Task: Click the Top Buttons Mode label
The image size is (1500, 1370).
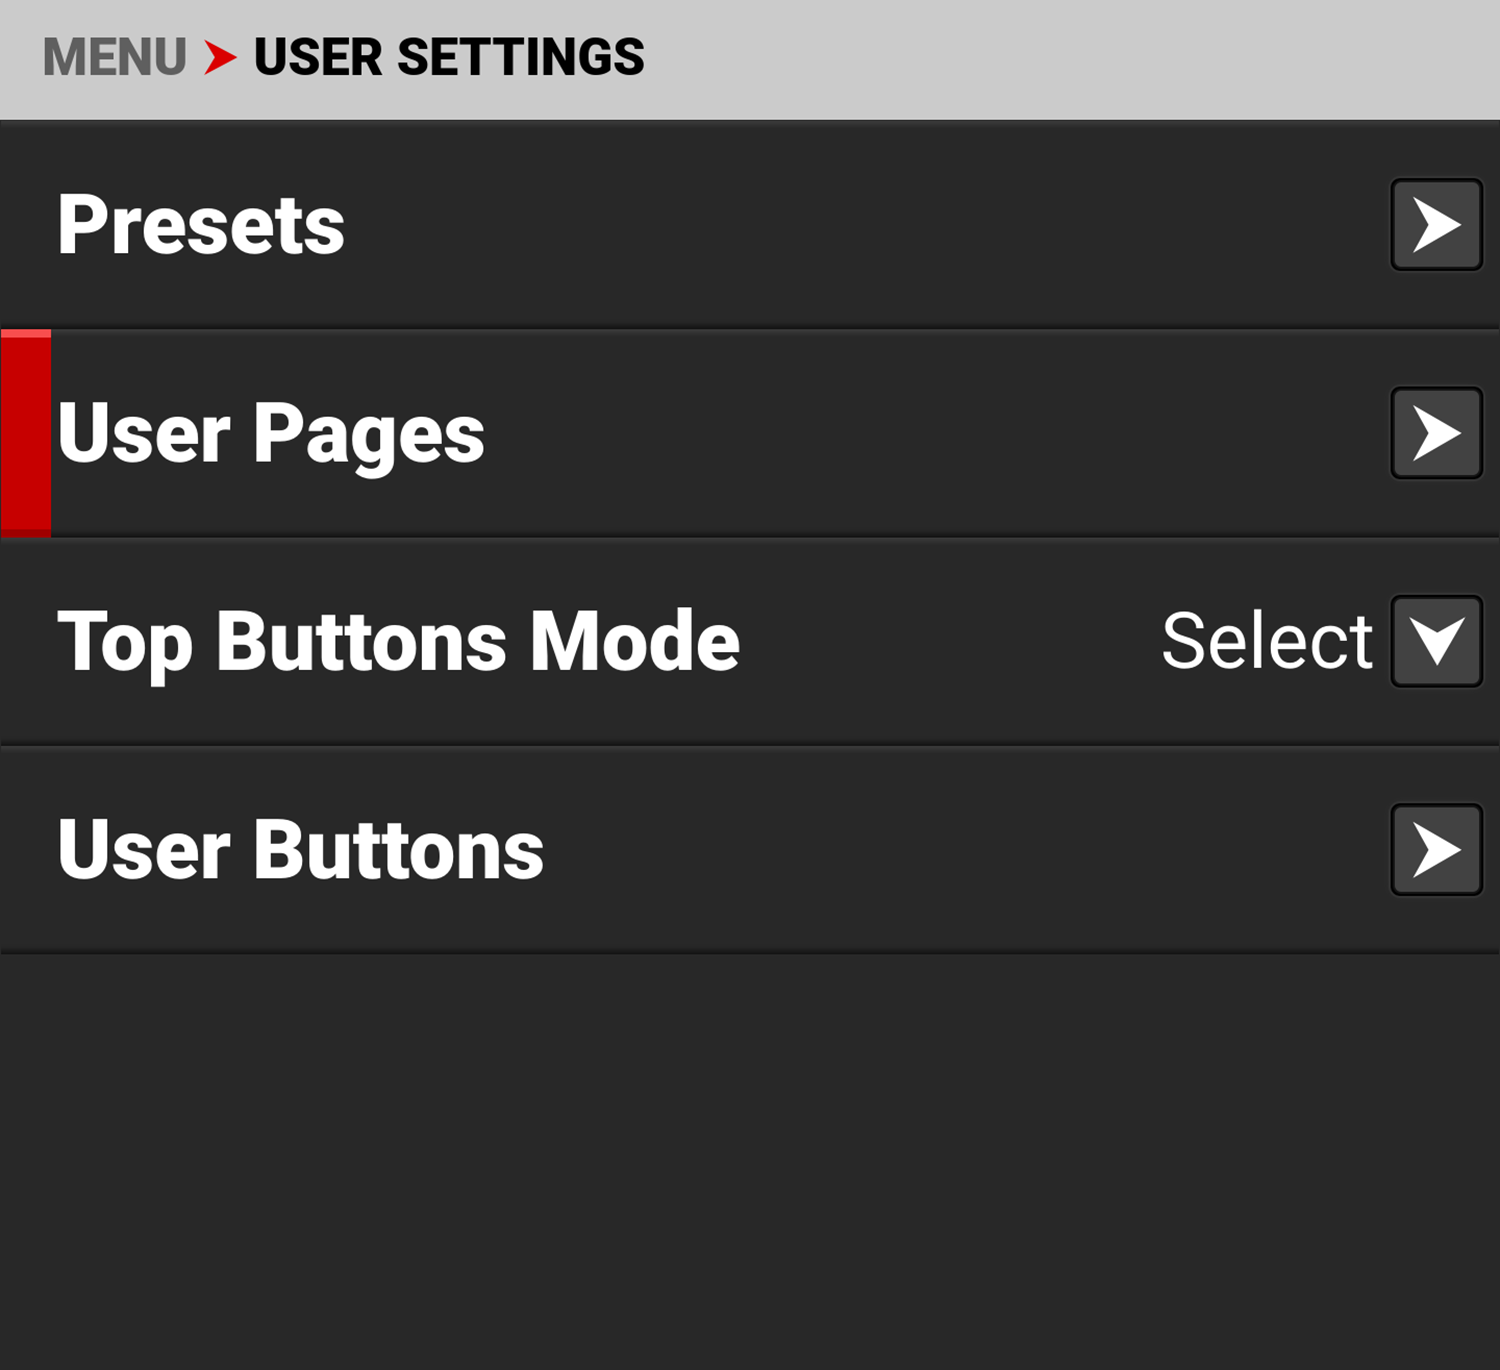Action: click(x=398, y=641)
